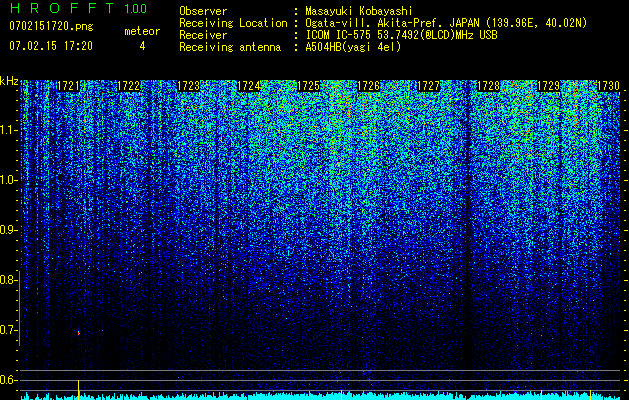629x400 pixels.
Task: Click the 'Observer' field label
Action: pyautogui.click(x=203, y=11)
